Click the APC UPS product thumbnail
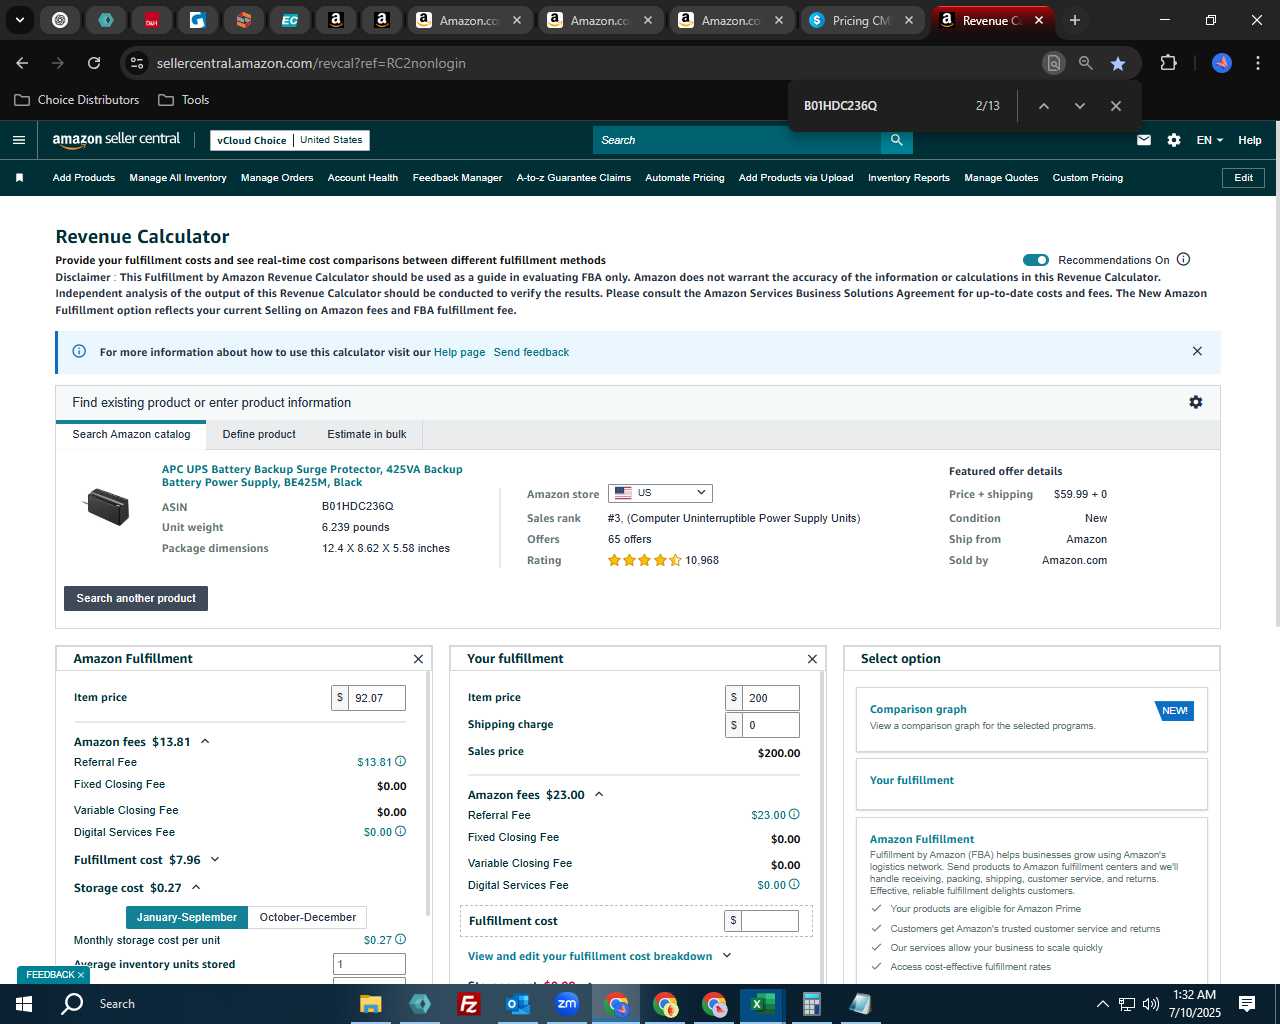The width and height of the screenshot is (1280, 1024). (x=107, y=506)
